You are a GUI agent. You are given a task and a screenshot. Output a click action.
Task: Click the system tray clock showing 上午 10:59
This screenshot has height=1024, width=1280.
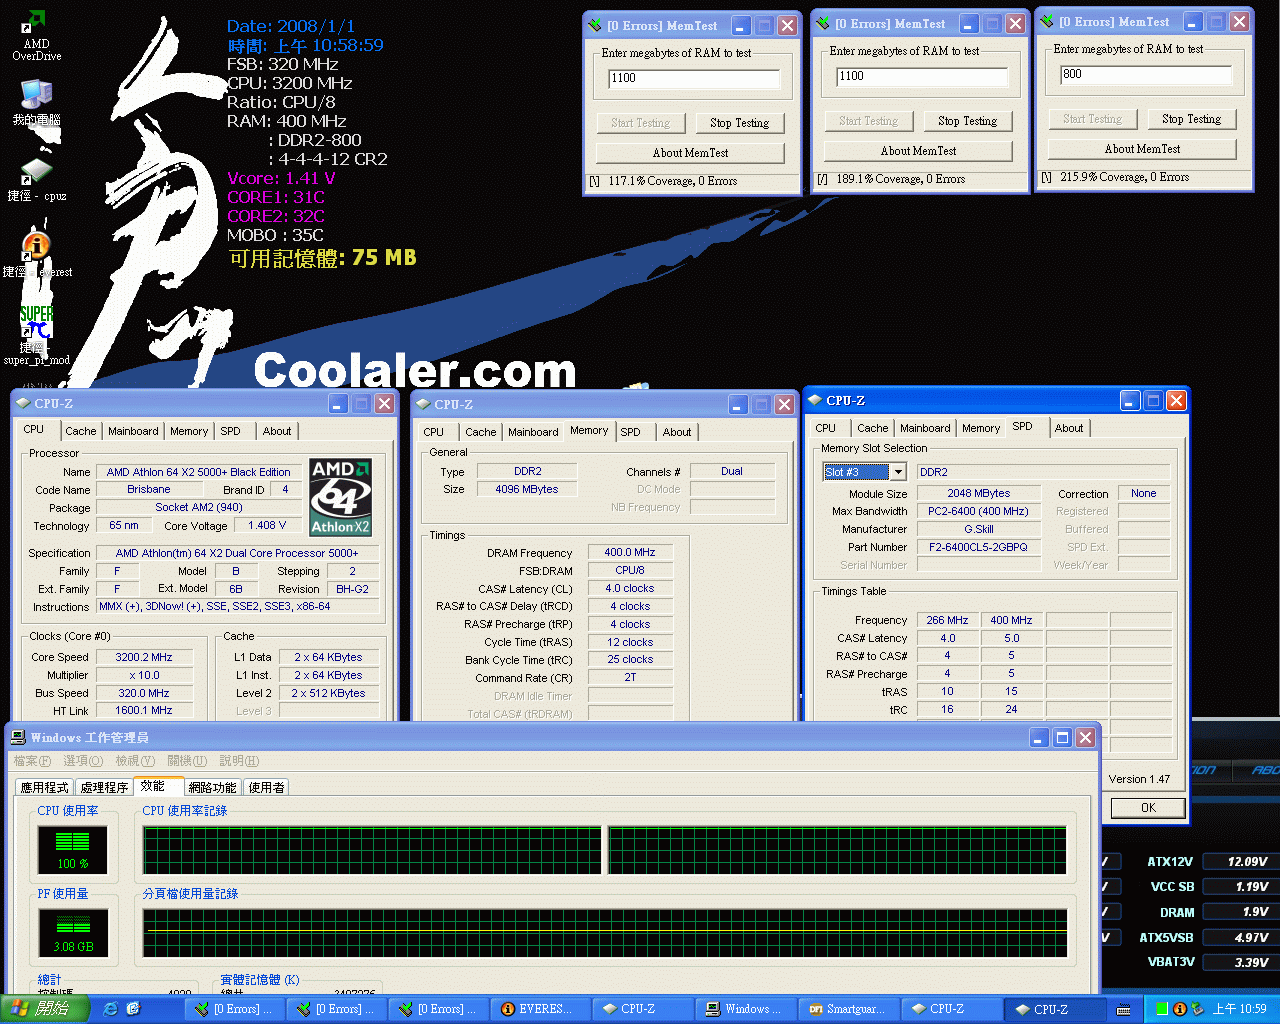[1239, 1009]
